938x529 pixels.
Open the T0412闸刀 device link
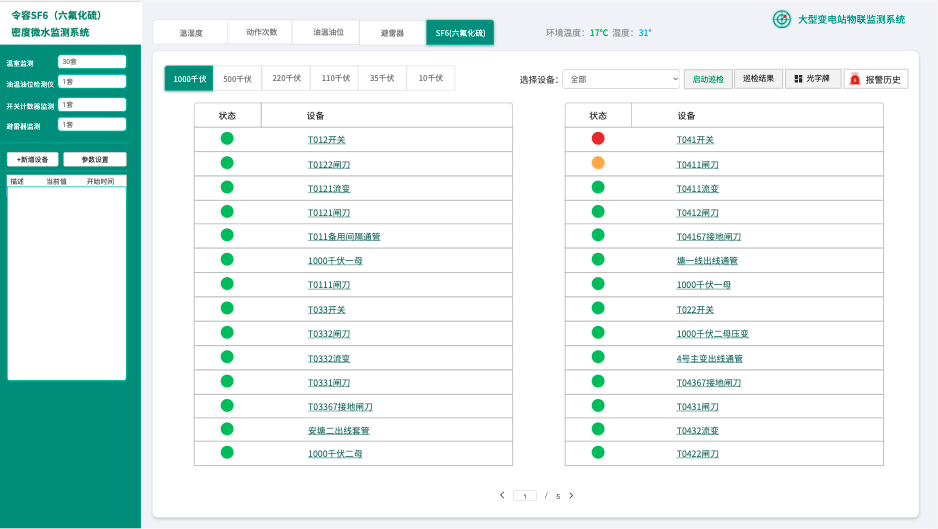[698, 213]
